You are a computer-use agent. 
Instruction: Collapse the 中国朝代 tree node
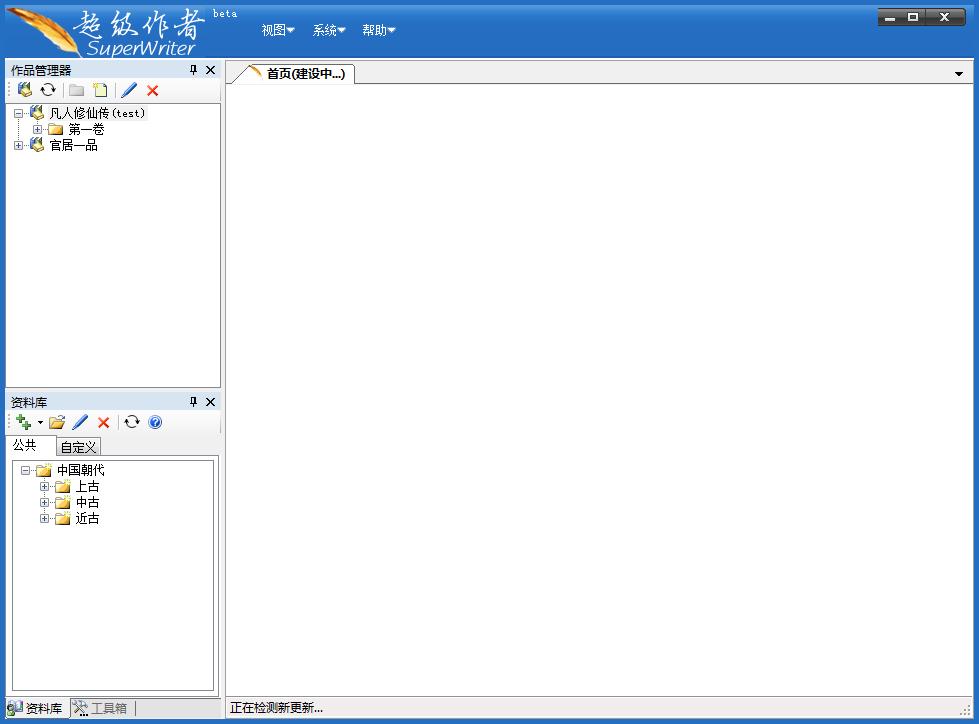click(26, 470)
